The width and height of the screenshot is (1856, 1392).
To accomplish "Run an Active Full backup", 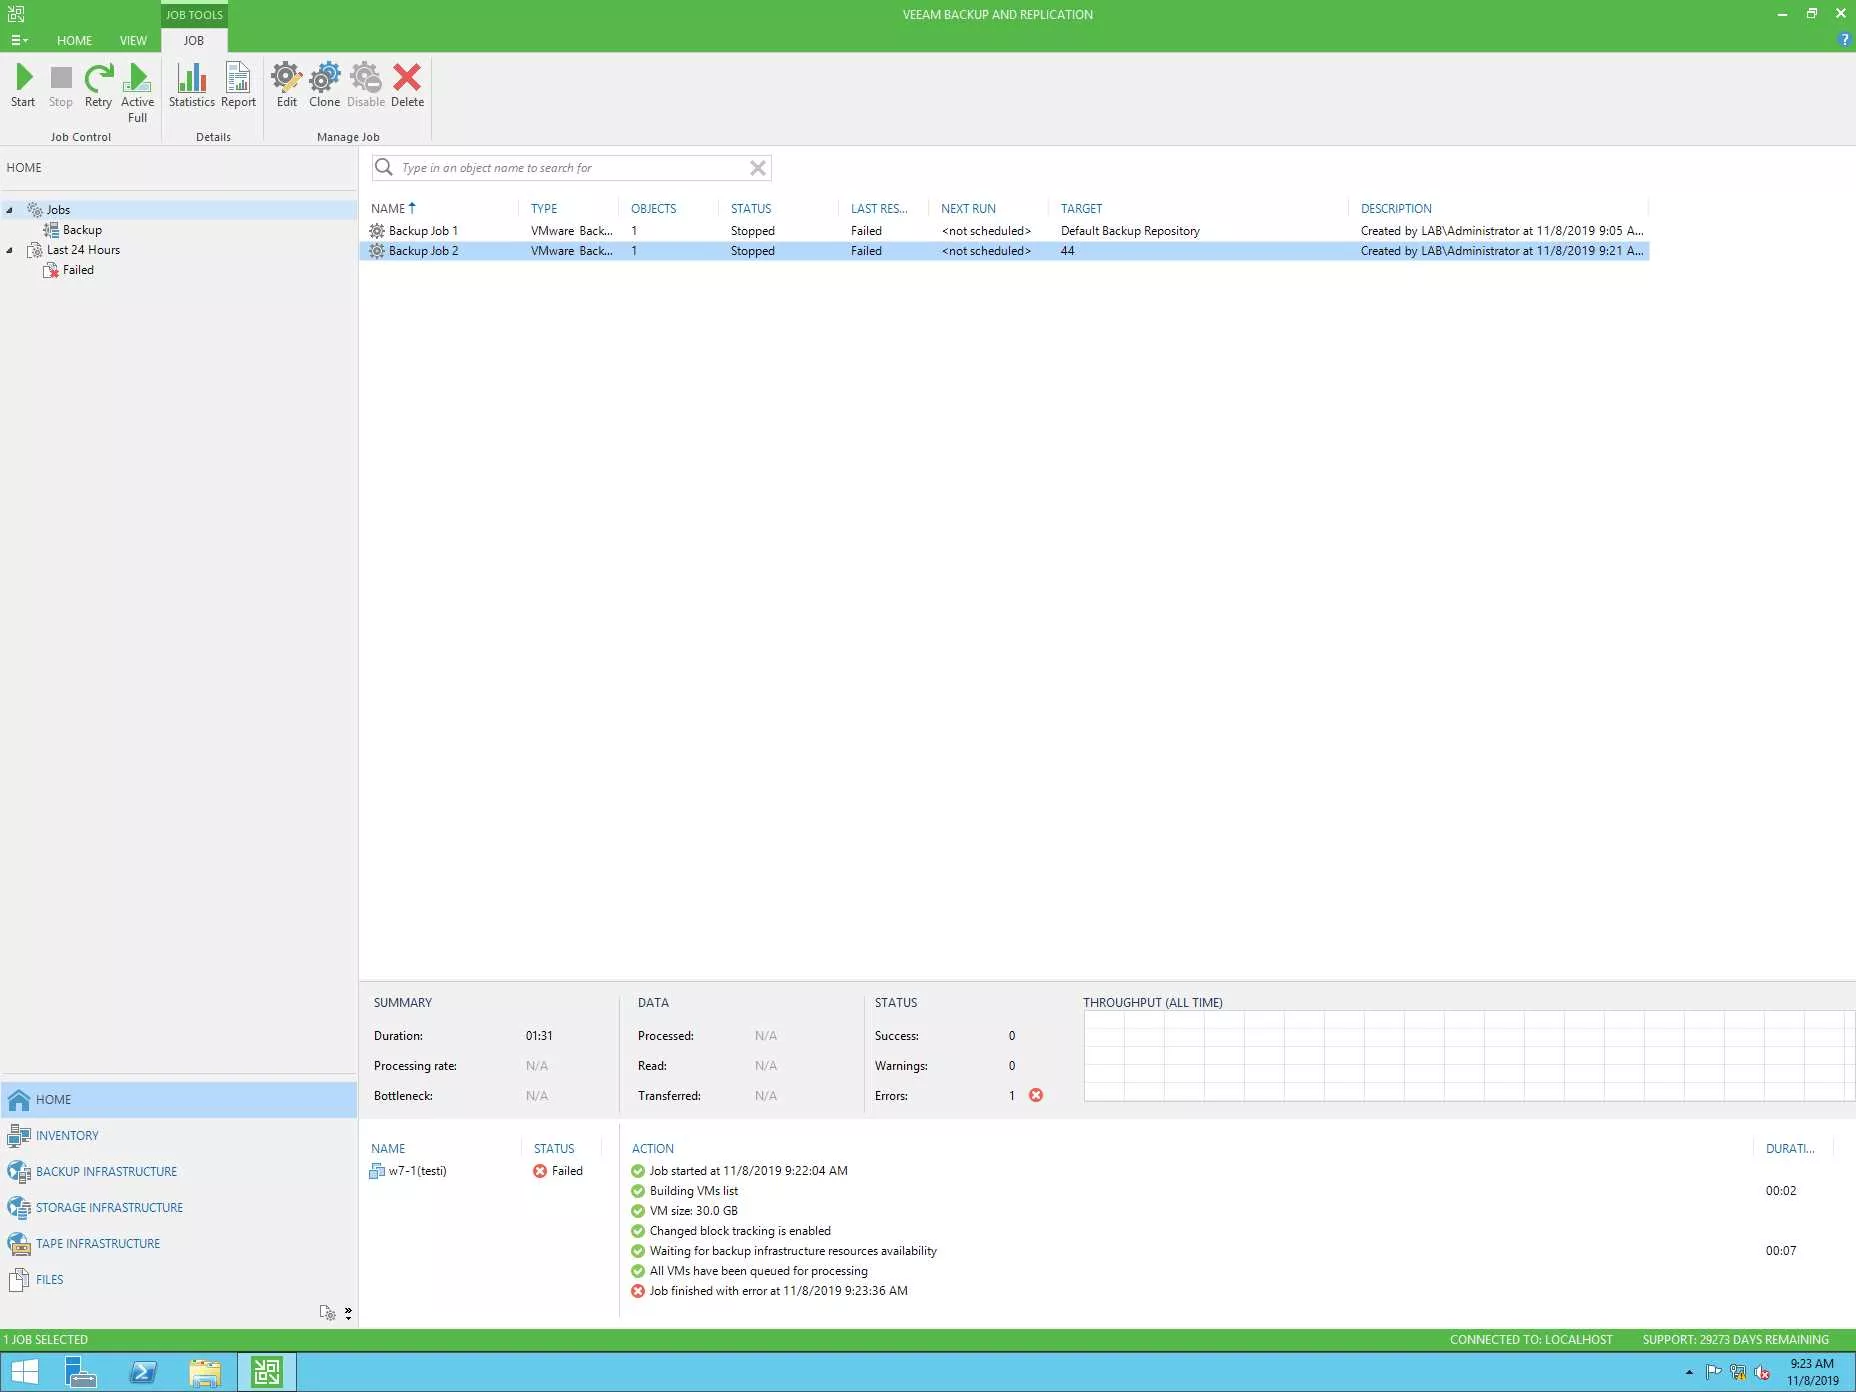I will (138, 93).
